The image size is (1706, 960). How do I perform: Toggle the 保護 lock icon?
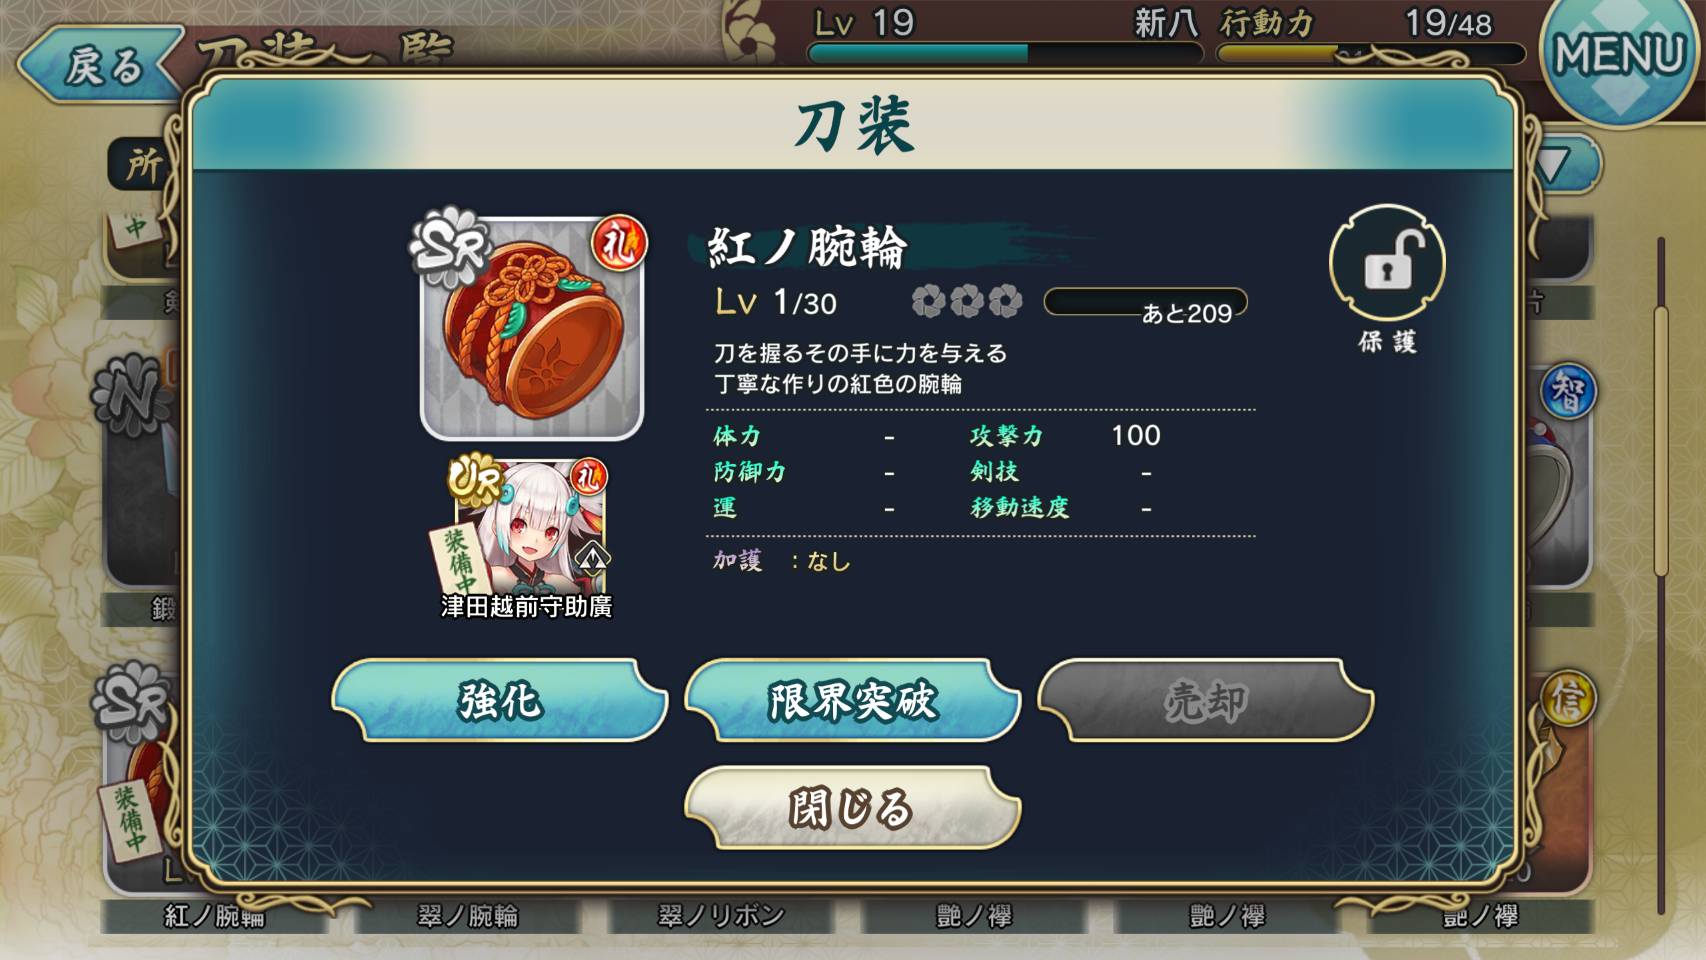coord(1386,263)
